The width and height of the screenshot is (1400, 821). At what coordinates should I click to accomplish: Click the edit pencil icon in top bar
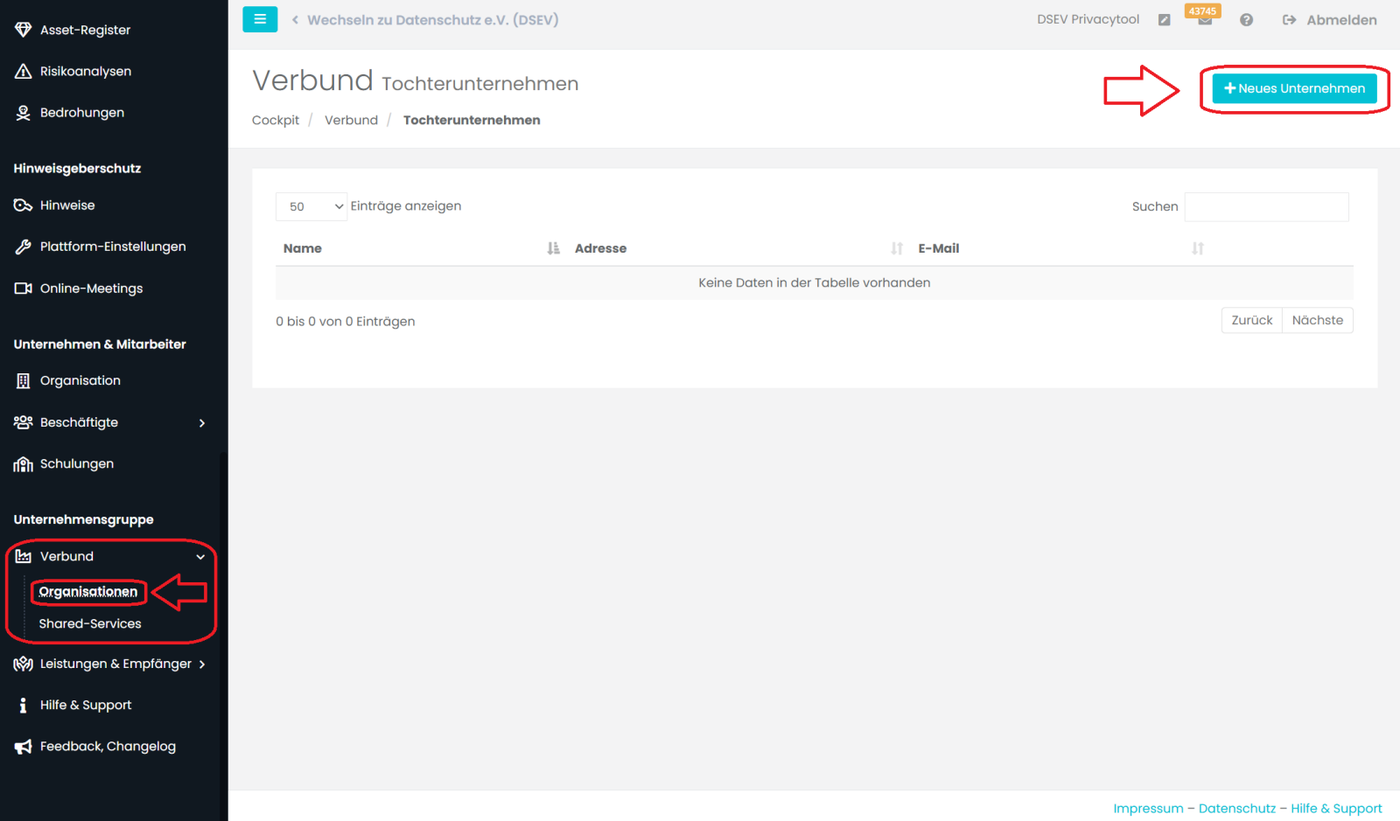click(1164, 20)
